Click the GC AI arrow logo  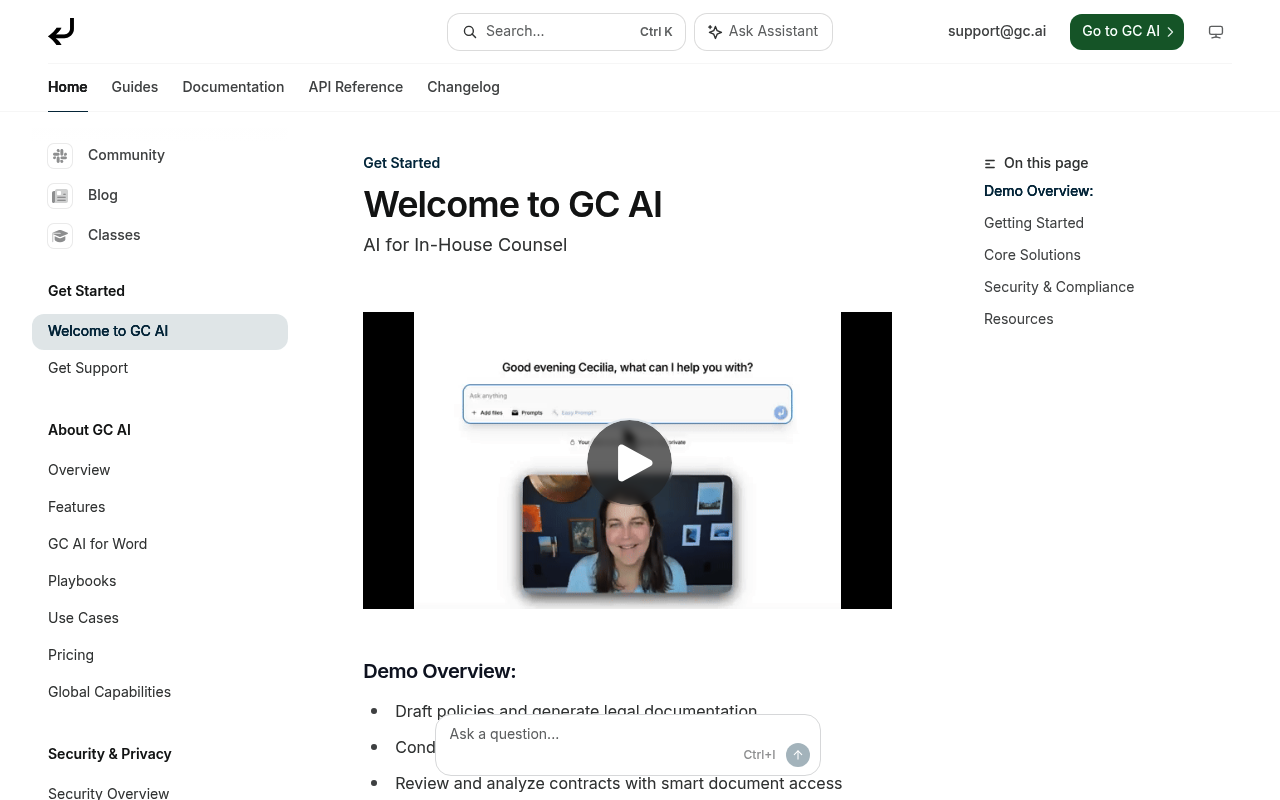coord(61,32)
